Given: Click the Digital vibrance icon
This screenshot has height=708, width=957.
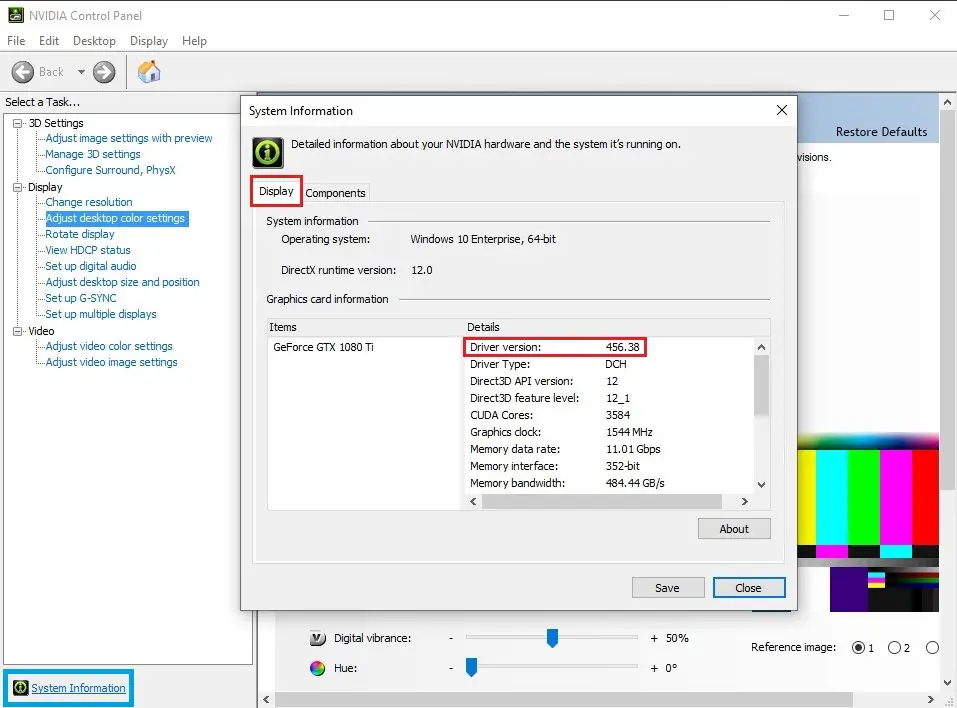Looking at the screenshot, I should (x=317, y=638).
